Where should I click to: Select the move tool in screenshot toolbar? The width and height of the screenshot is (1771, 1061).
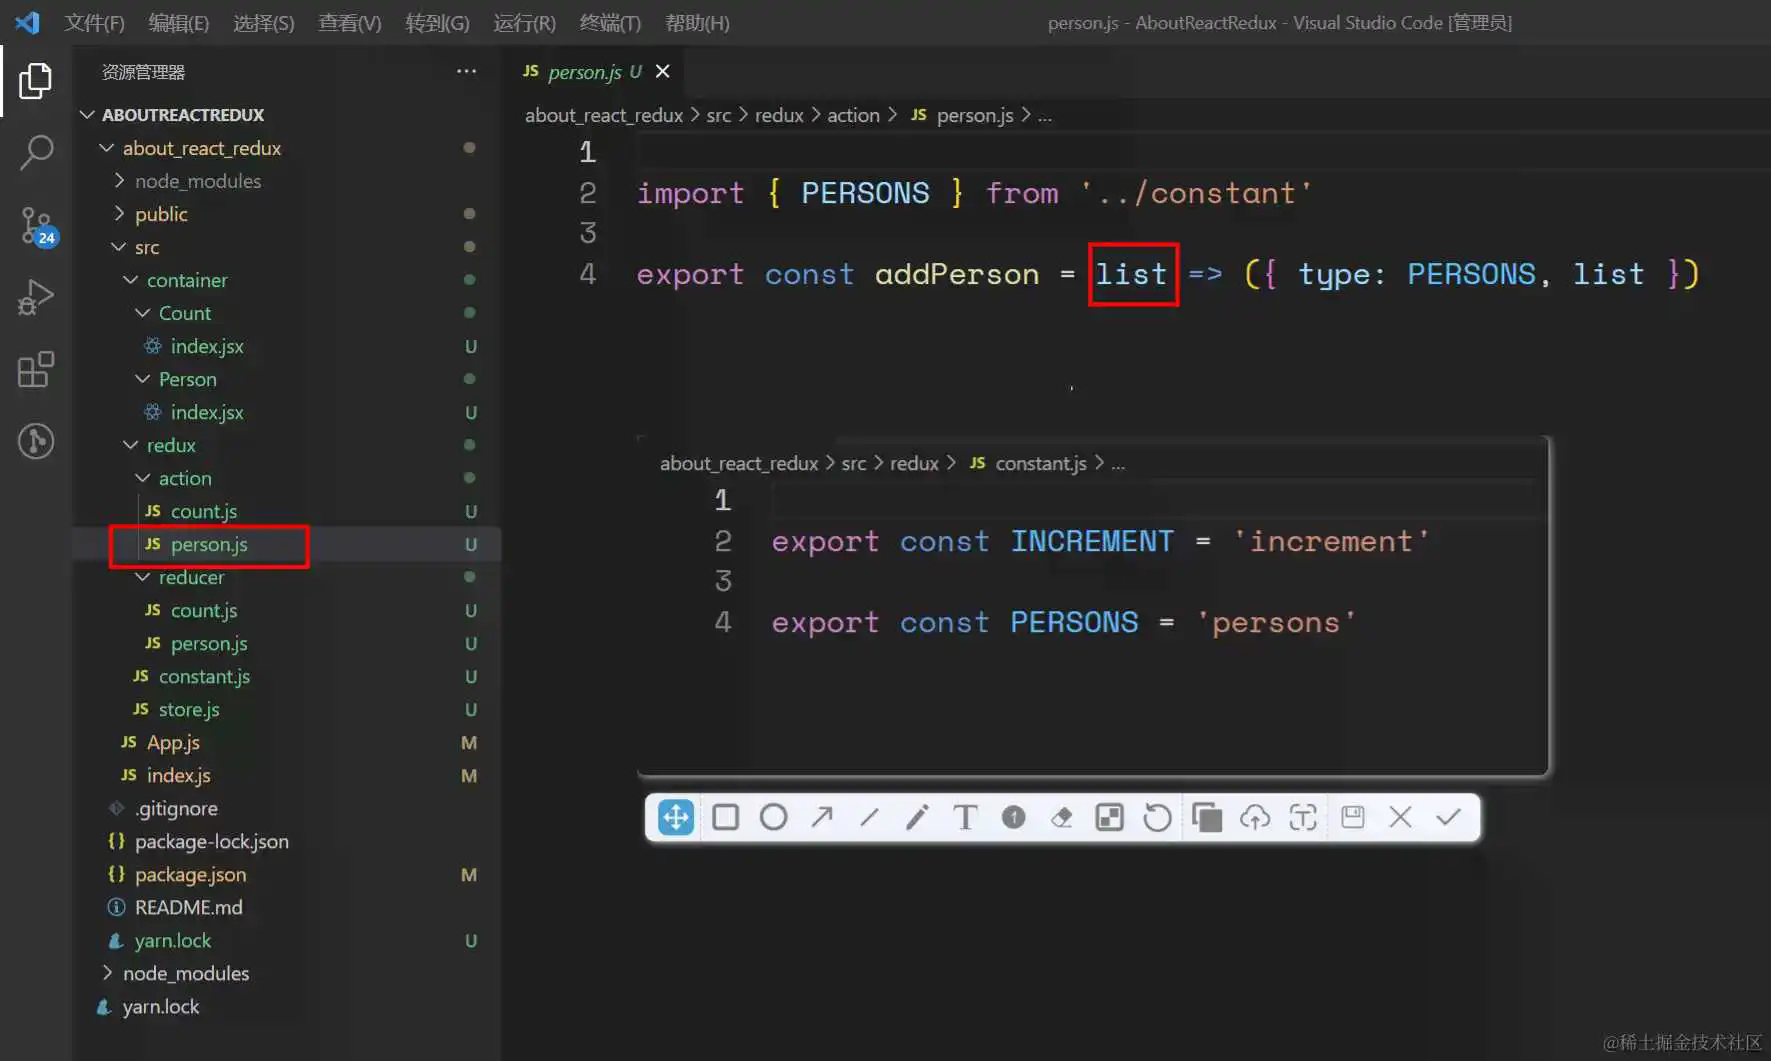click(676, 817)
